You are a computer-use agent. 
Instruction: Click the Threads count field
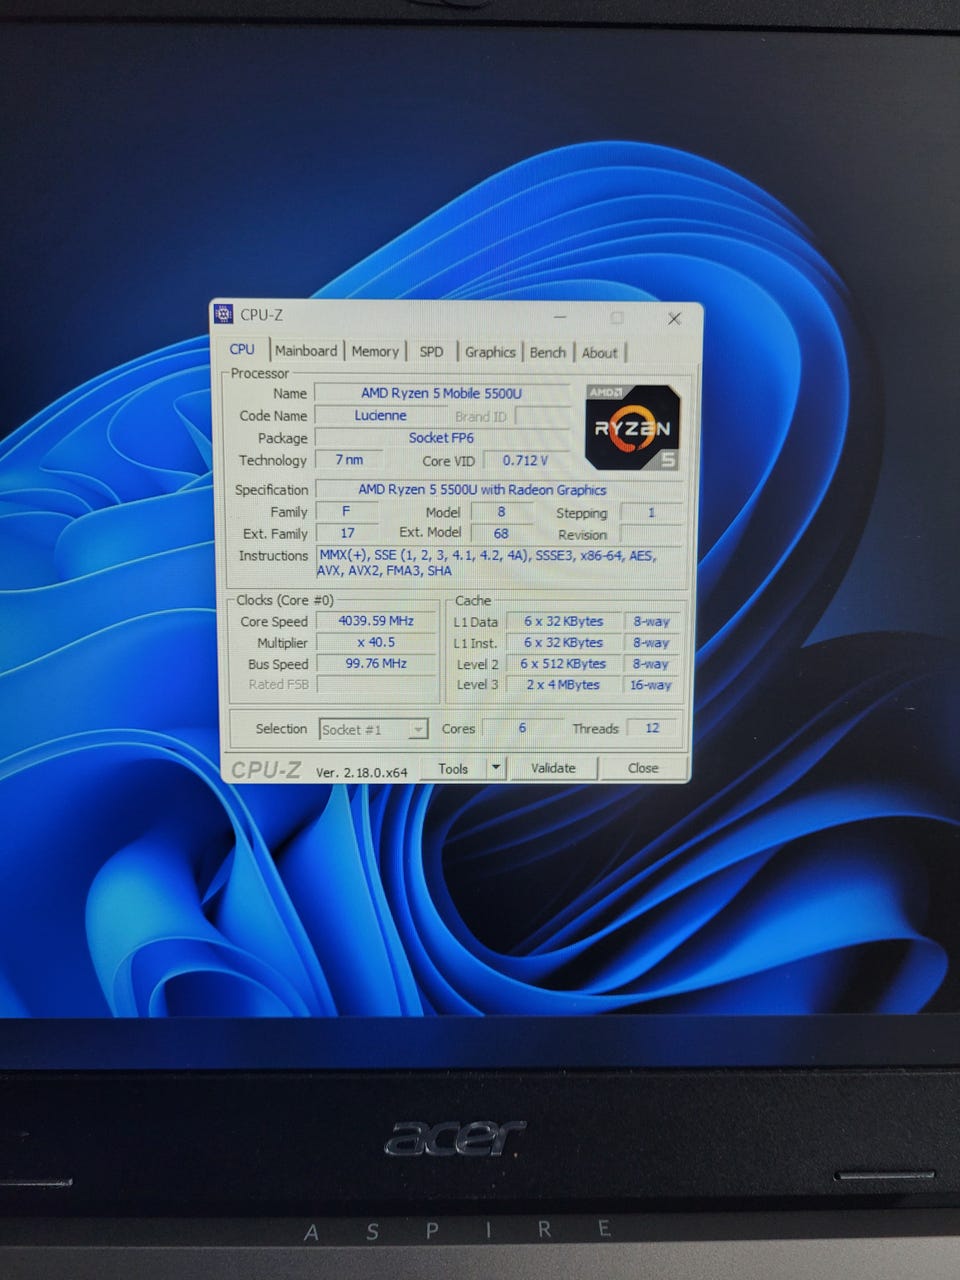(x=652, y=728)
